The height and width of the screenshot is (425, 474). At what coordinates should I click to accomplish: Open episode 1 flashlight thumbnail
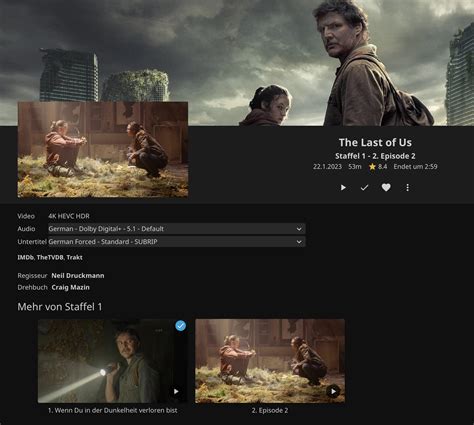click(112, 361)
